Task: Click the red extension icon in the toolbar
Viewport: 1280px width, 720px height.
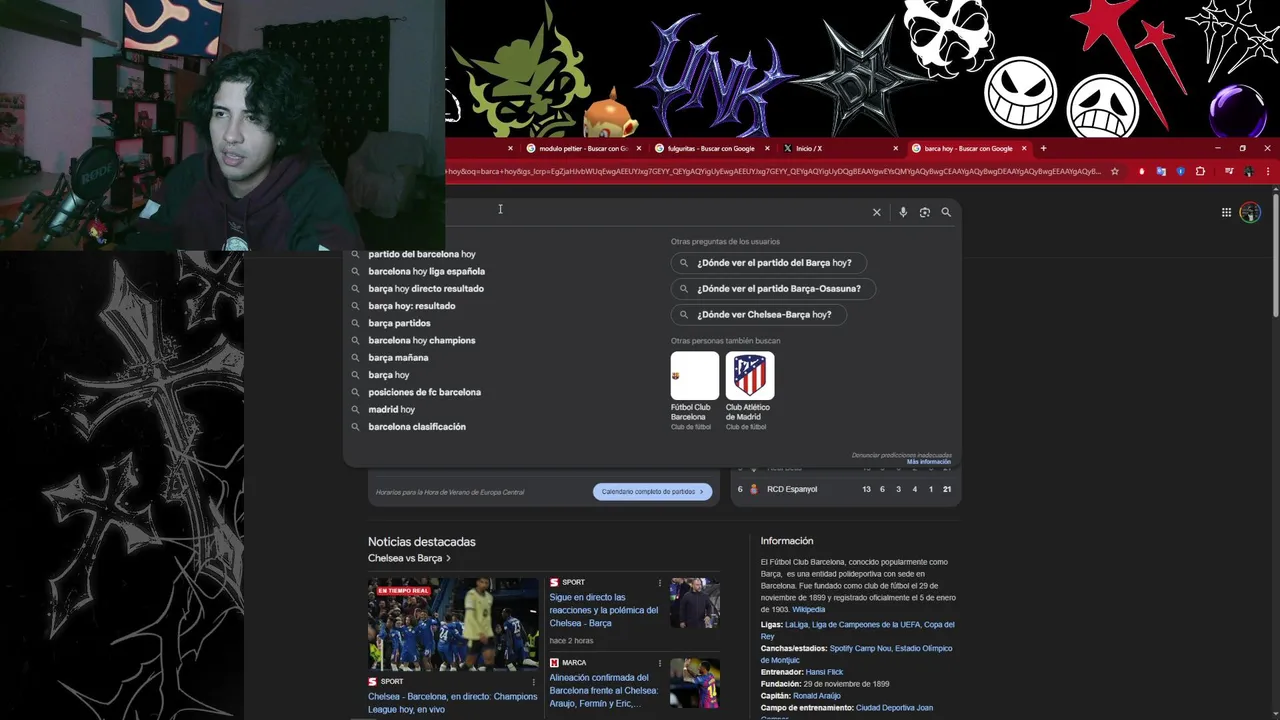Action: 1141,171
